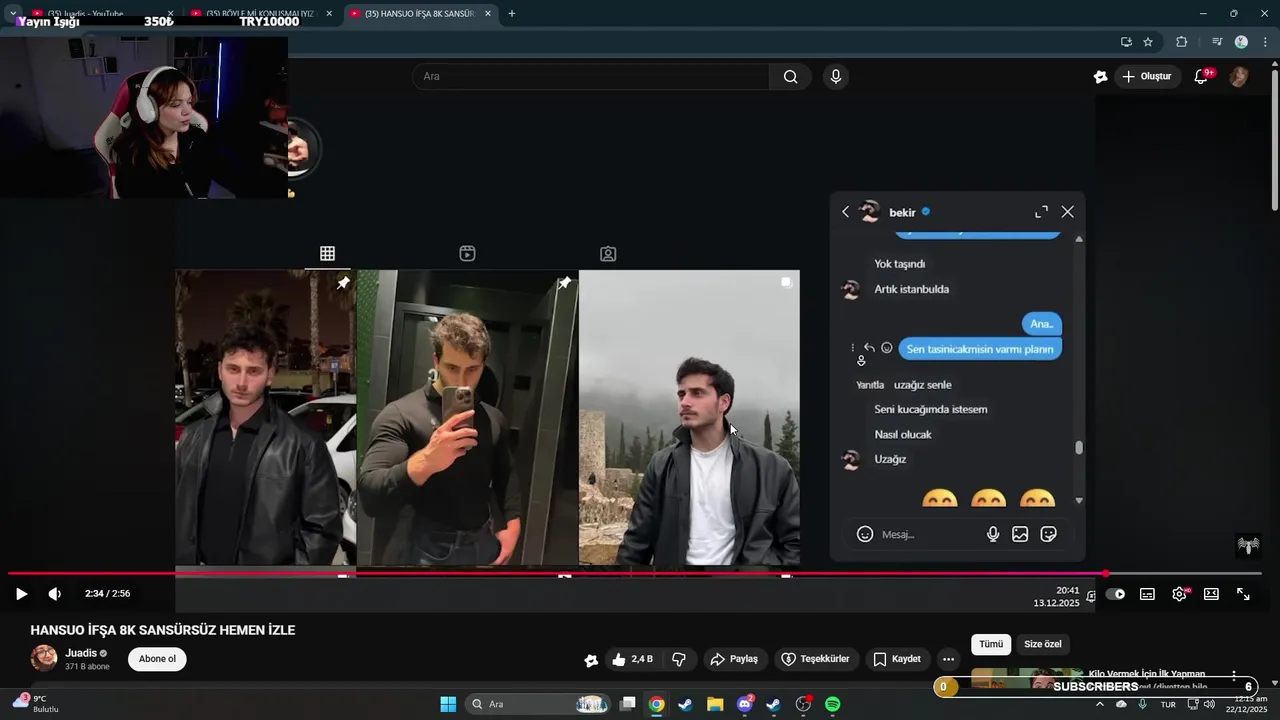The width and height of the screenshot is (1280, 720).
Task: Start voice search with microphone icon
Action: pyautogui.click(x=836, y=77)
